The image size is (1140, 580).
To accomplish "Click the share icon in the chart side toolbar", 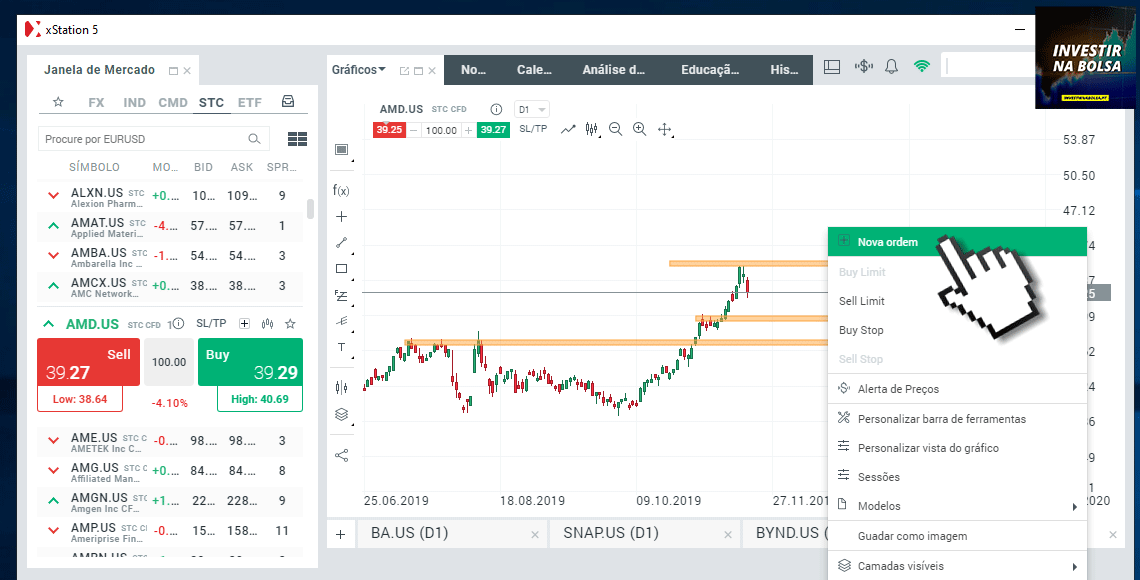I will click(x=342, y=456).
